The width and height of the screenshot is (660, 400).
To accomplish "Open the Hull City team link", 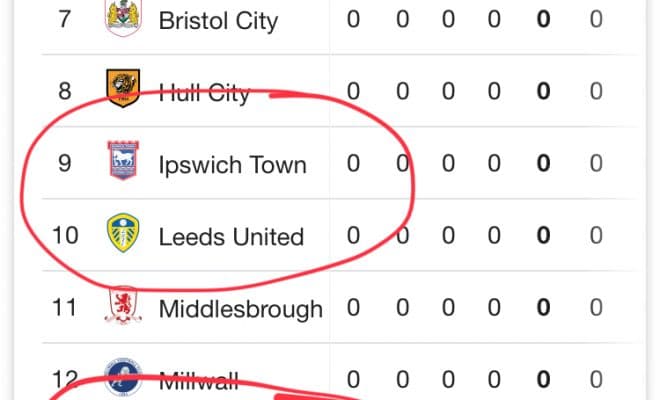I will point(205,93).
